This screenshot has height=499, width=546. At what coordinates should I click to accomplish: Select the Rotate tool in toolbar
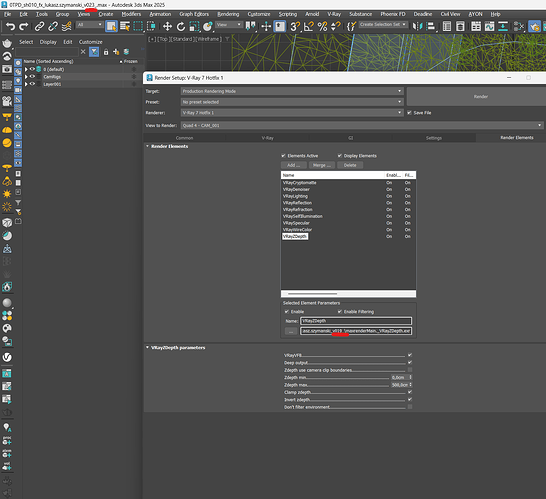tap(181, 26)
